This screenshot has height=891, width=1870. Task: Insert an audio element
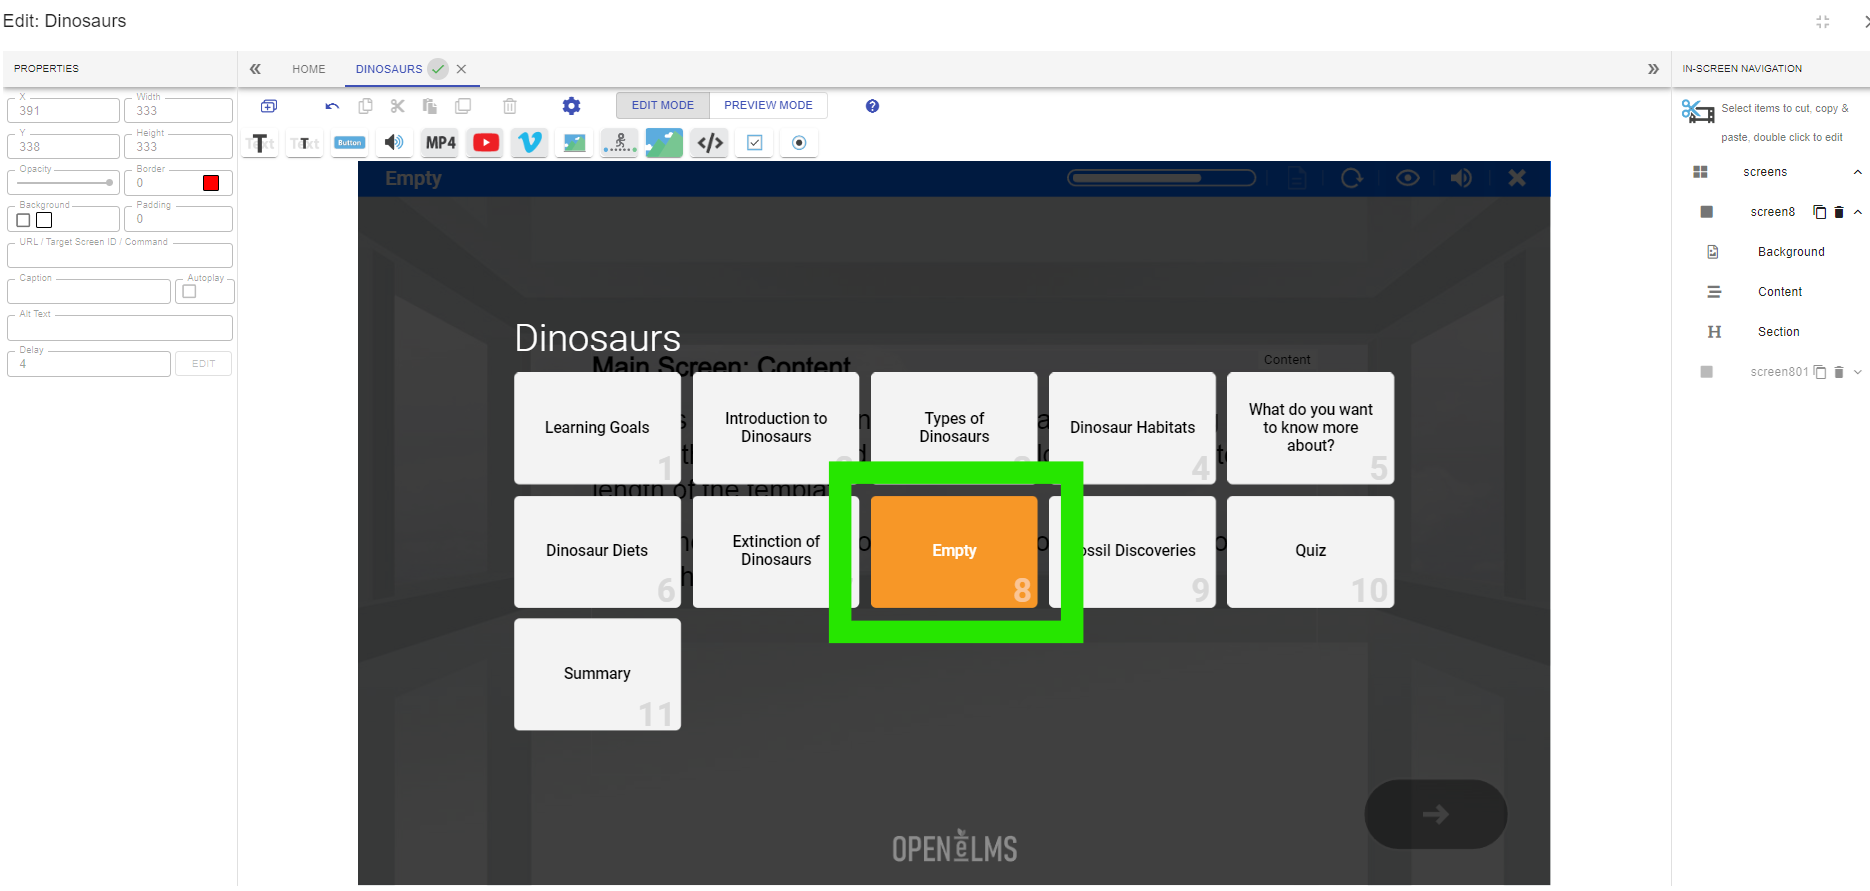click(395, 143)
